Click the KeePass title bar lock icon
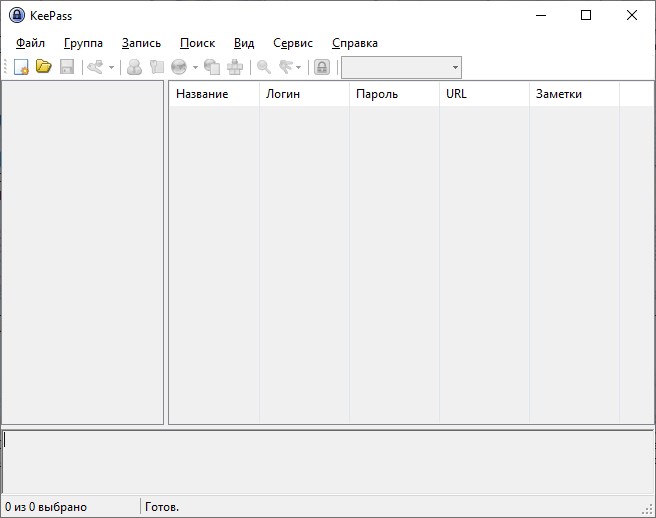 click(17, 15)
